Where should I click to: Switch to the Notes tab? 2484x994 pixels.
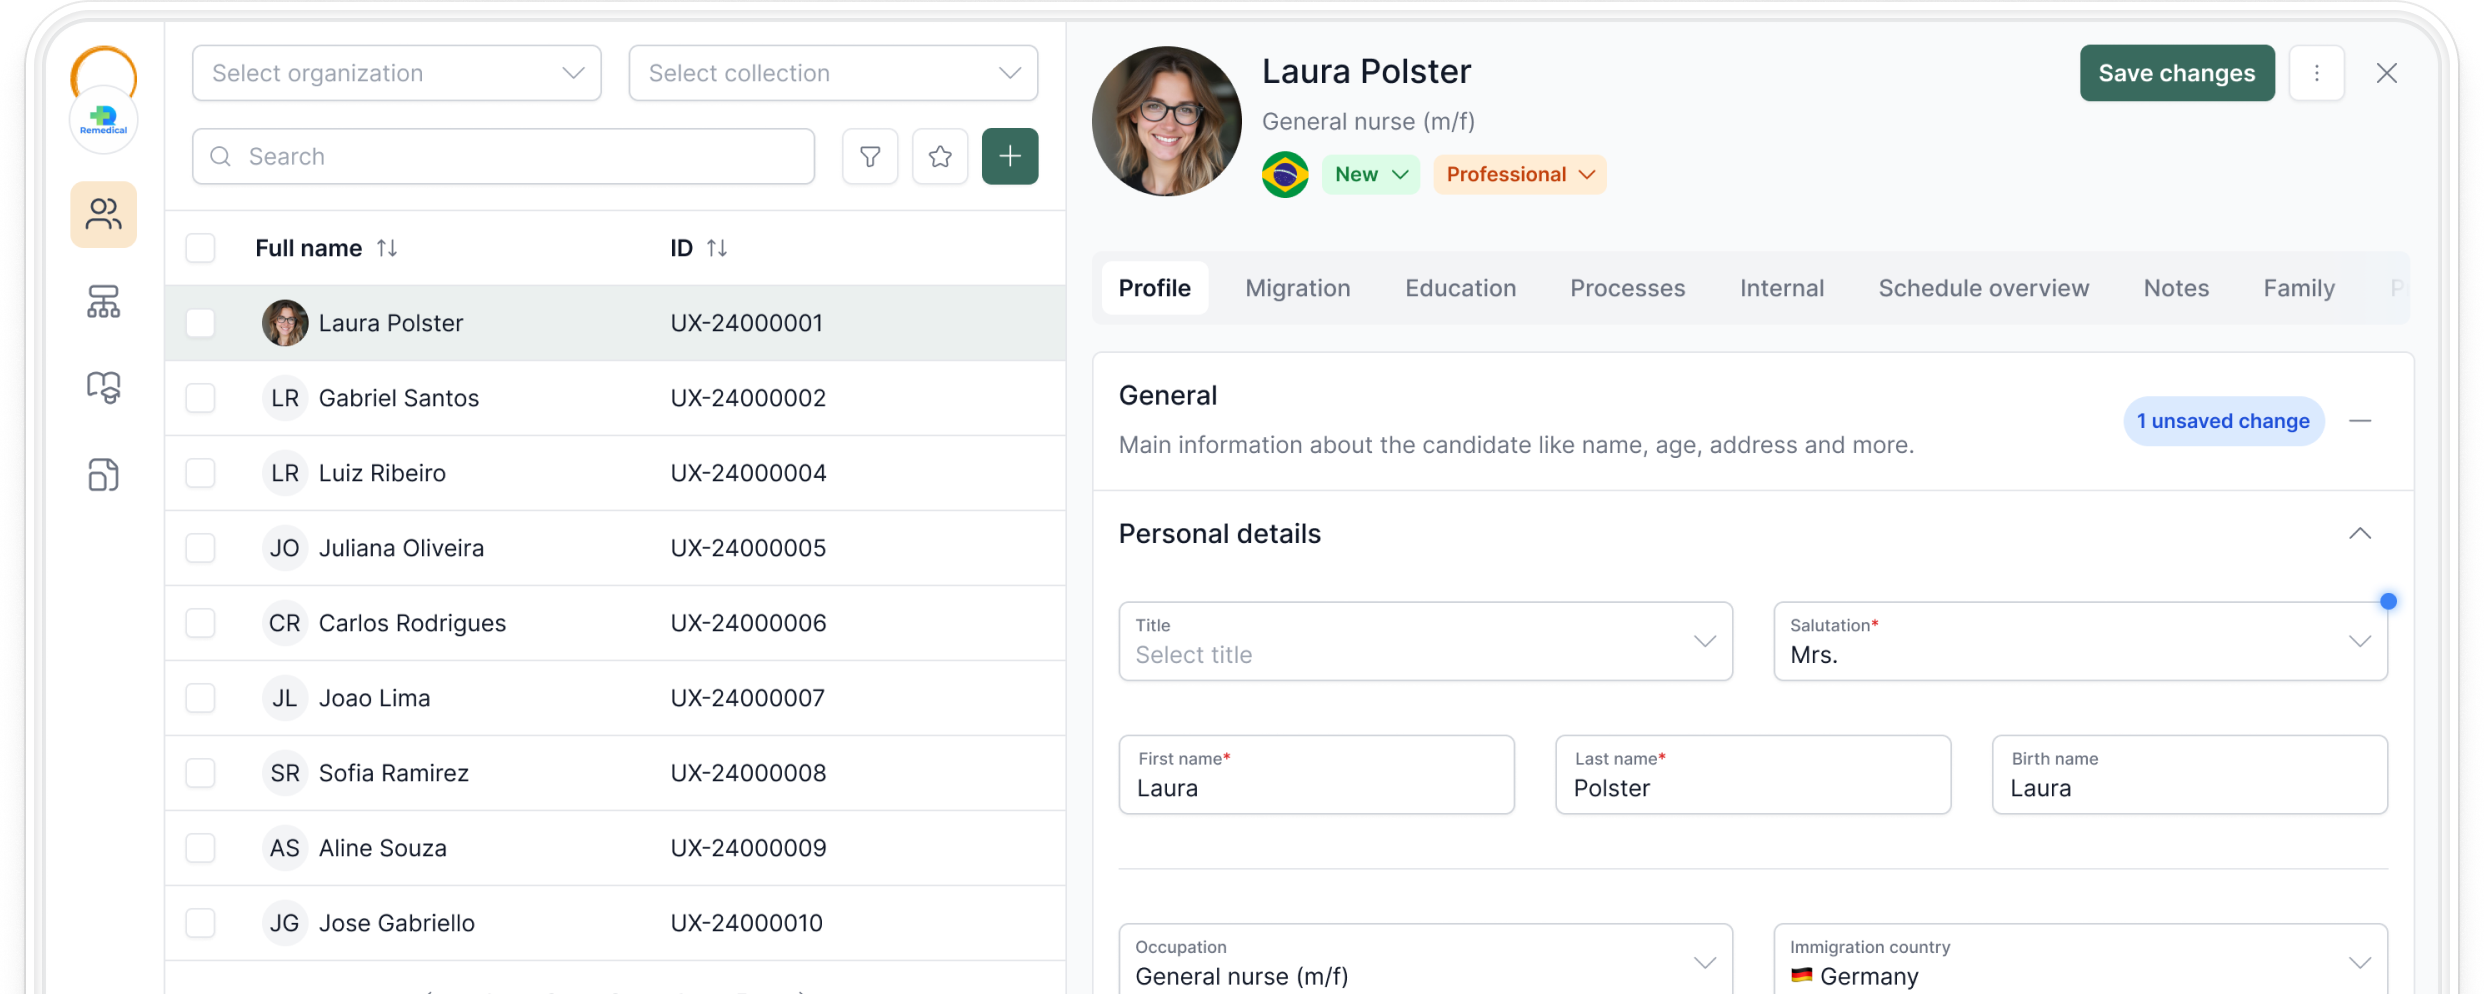(2176, 288)
